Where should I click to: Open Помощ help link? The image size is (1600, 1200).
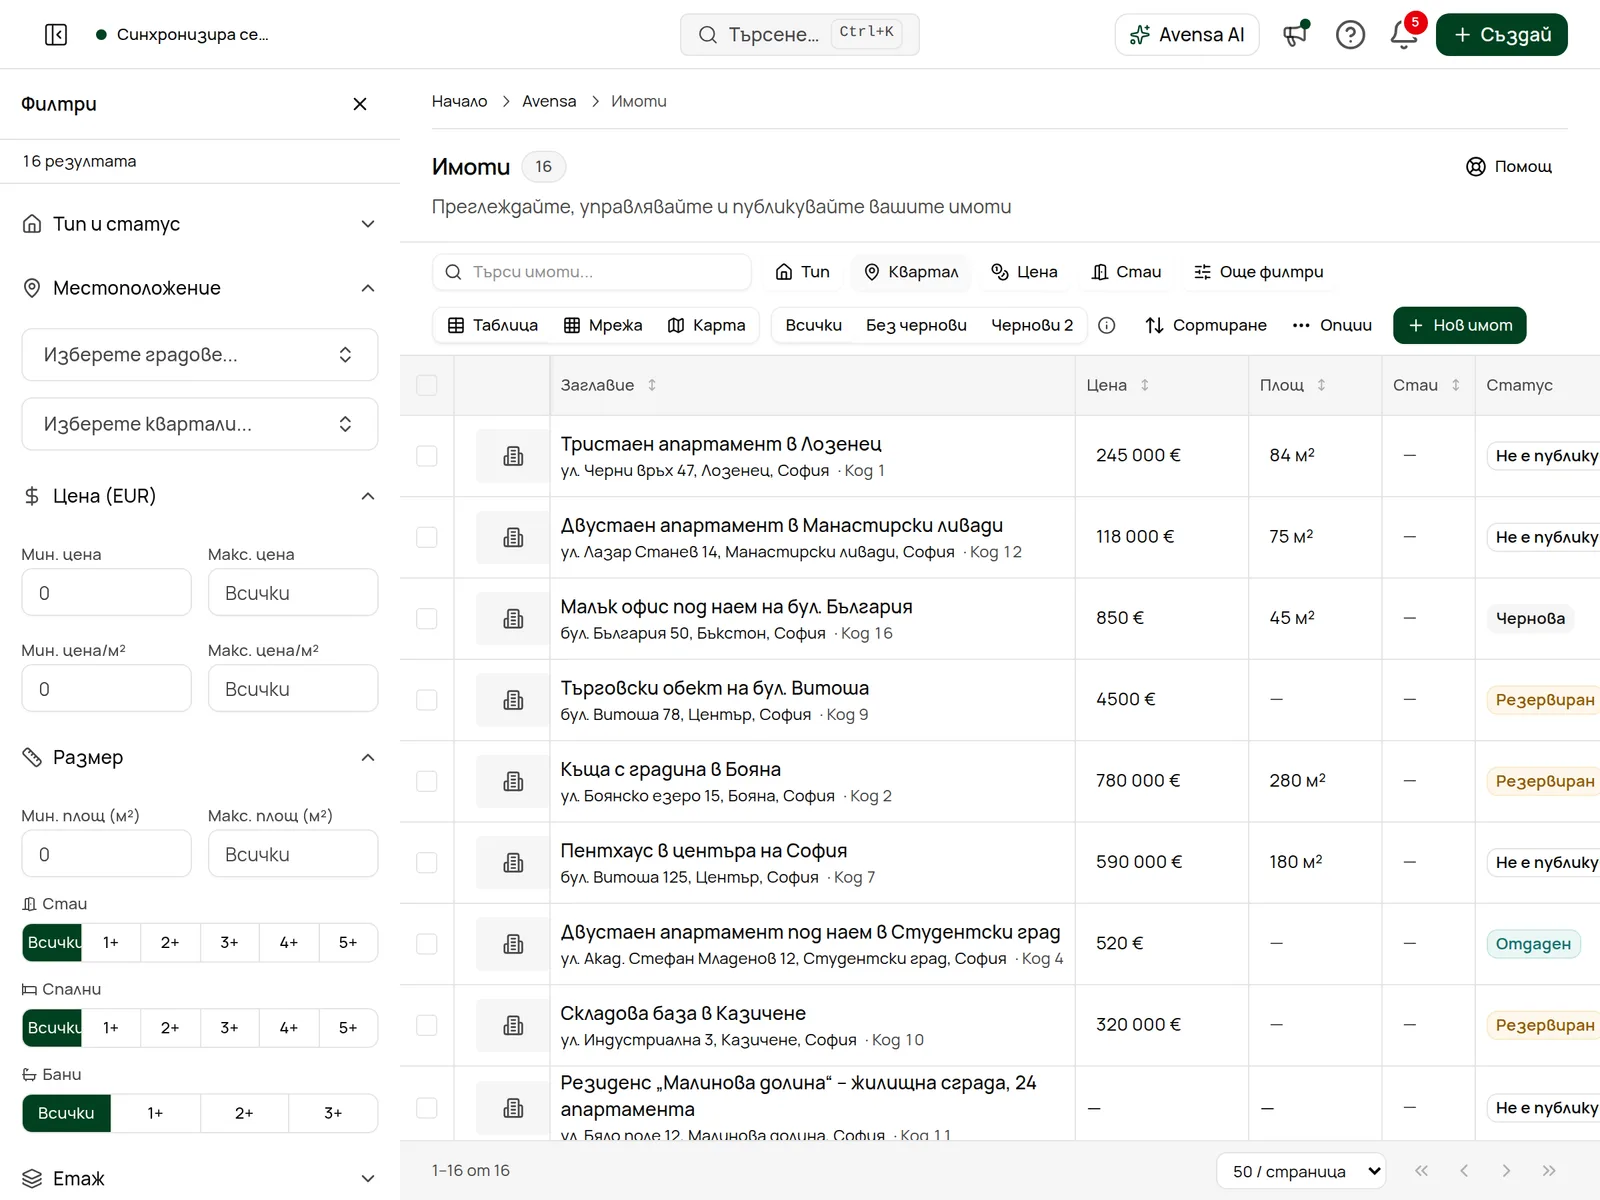(x=1509, y=167)
